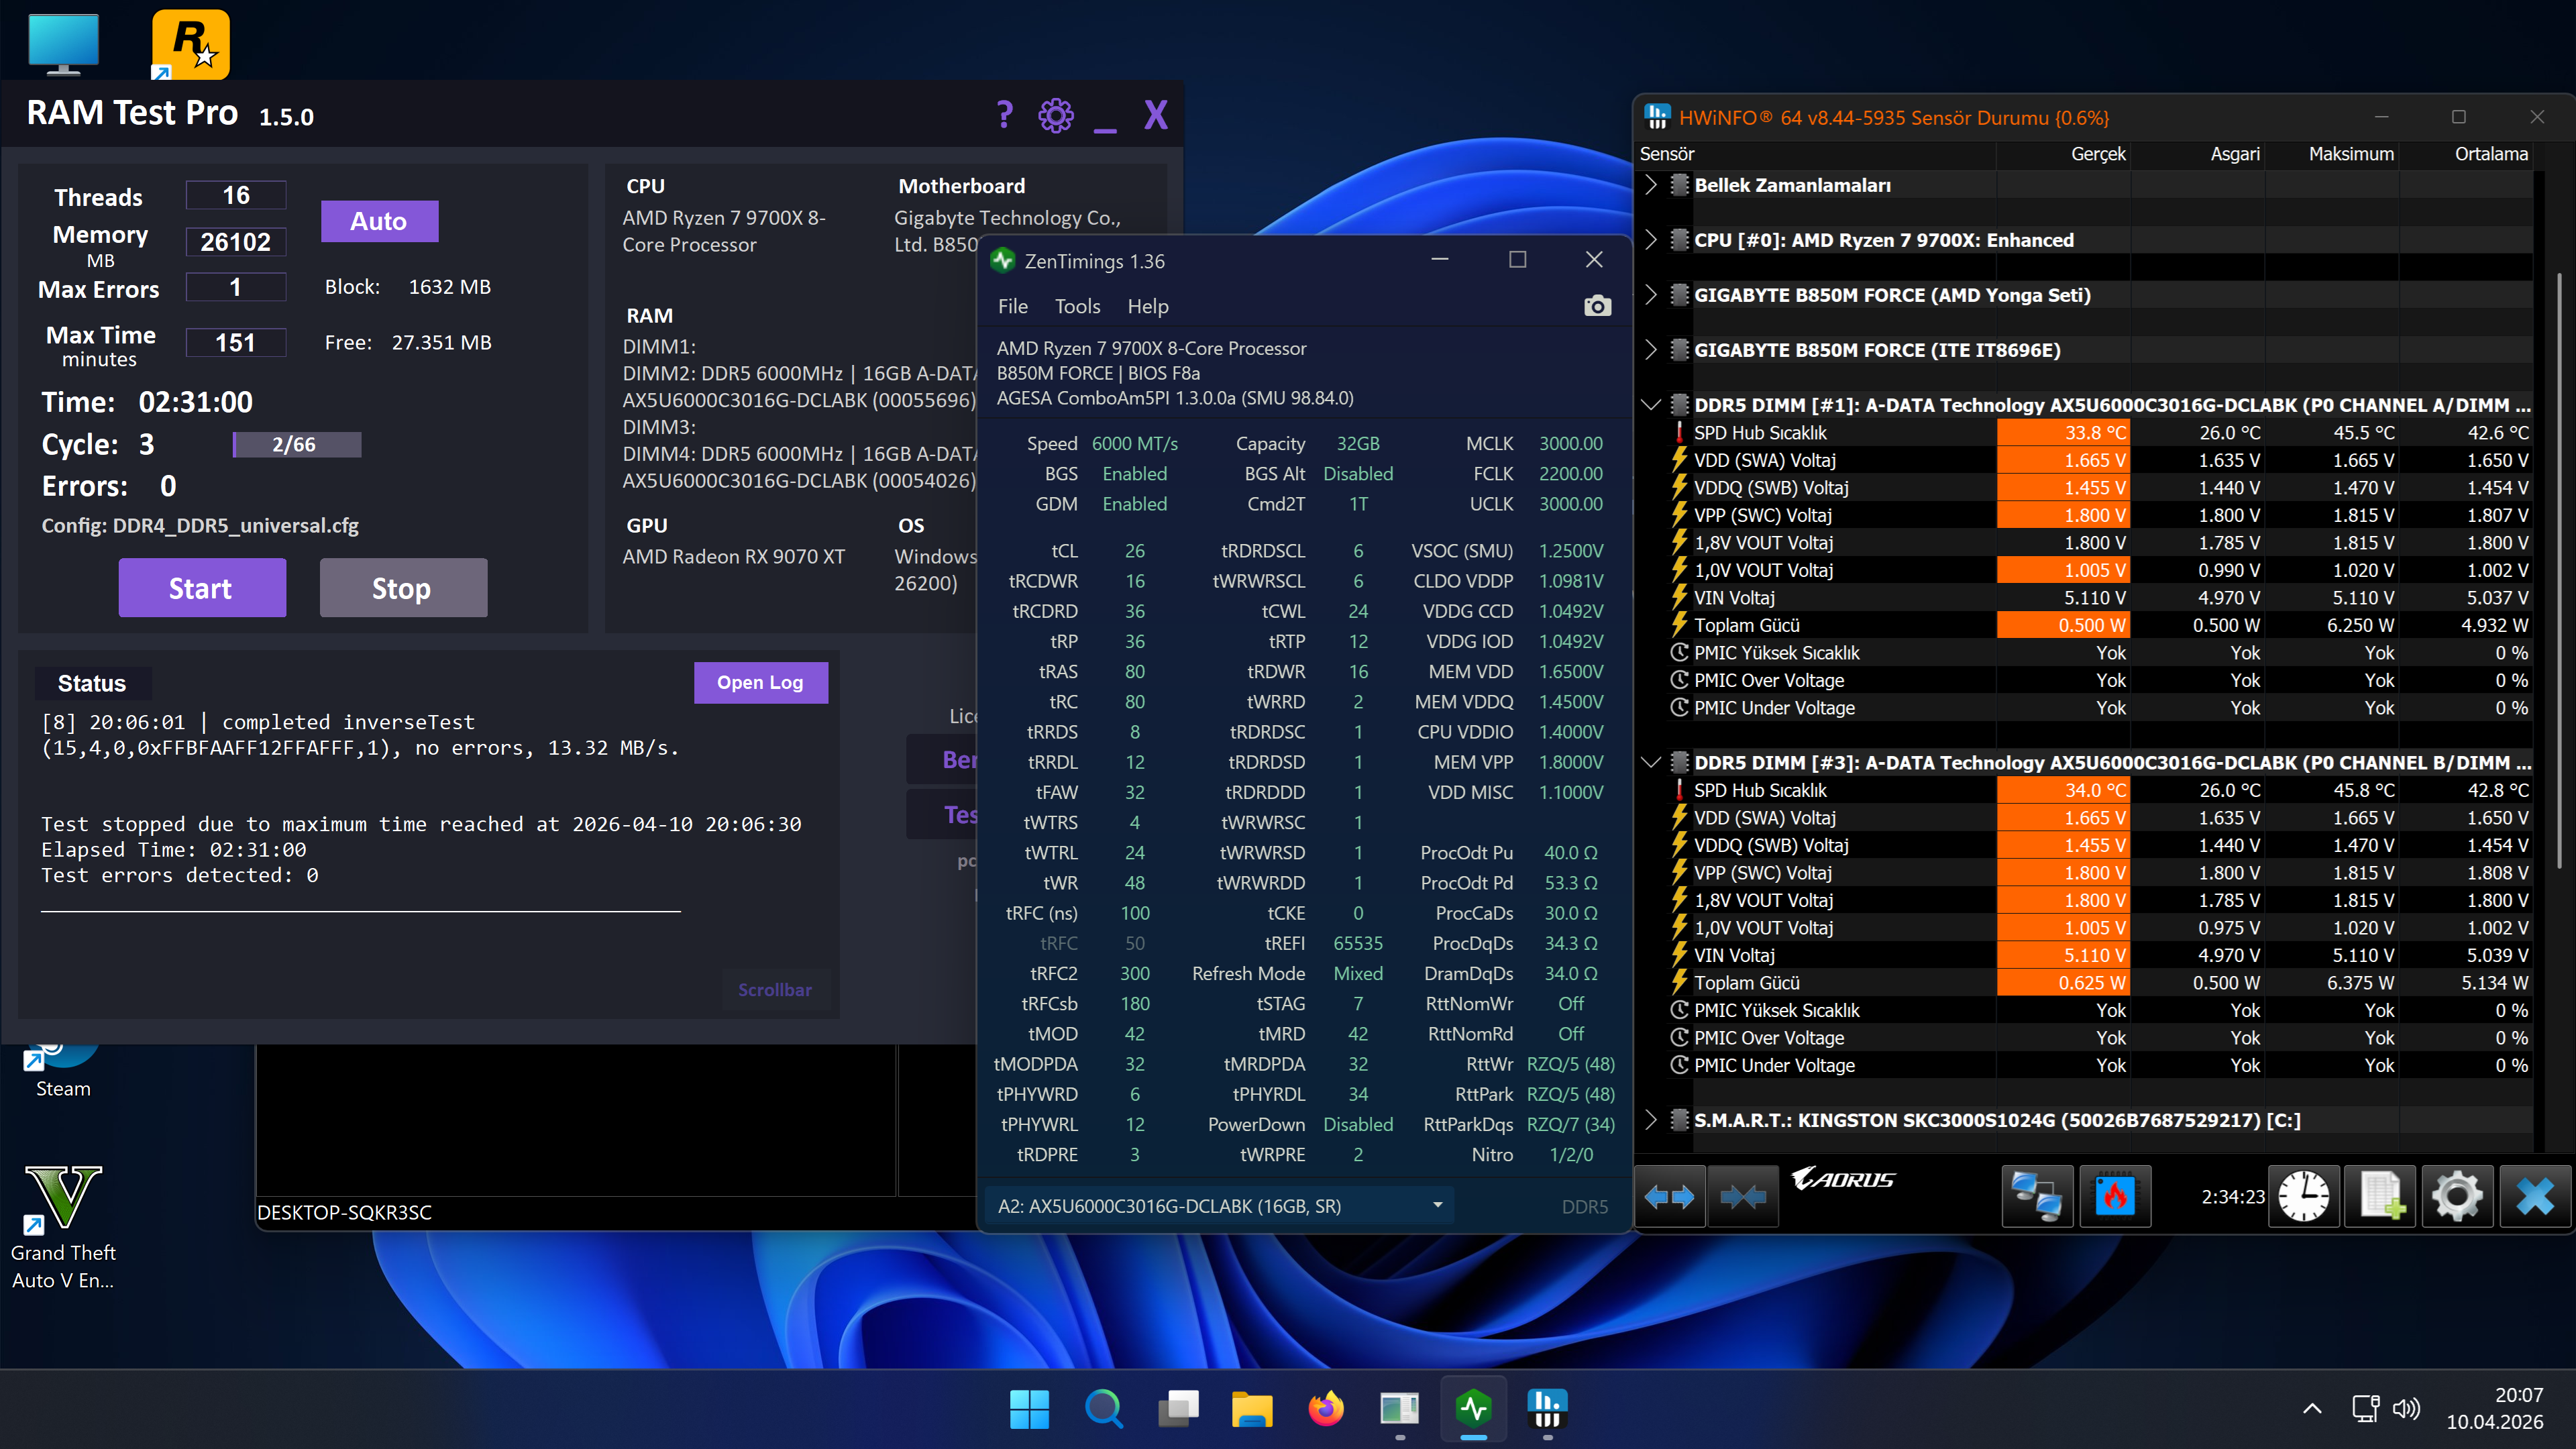
Task: Click Start button in RAM Test Pro
Action: click(x=202, y=588)
